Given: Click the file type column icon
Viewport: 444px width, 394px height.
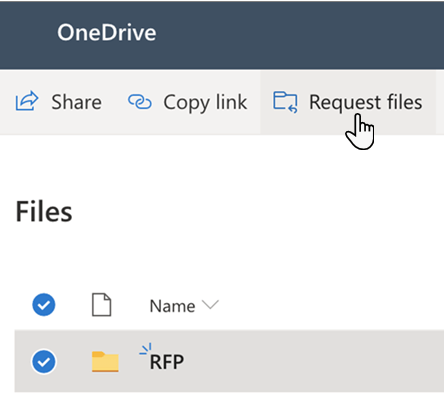Looking at the screenshot, I should 101,305.
